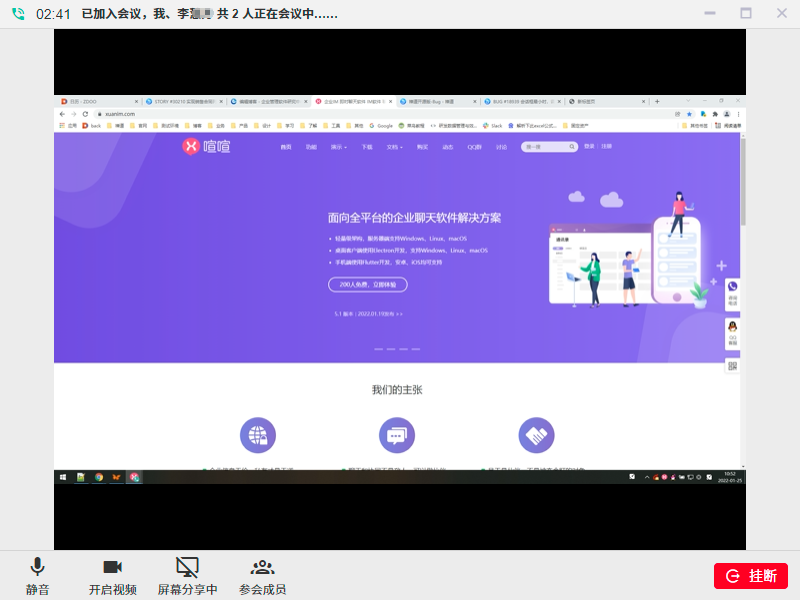Open the Slack bookmark
Screen dimensions: 800x600
[493, 126]
